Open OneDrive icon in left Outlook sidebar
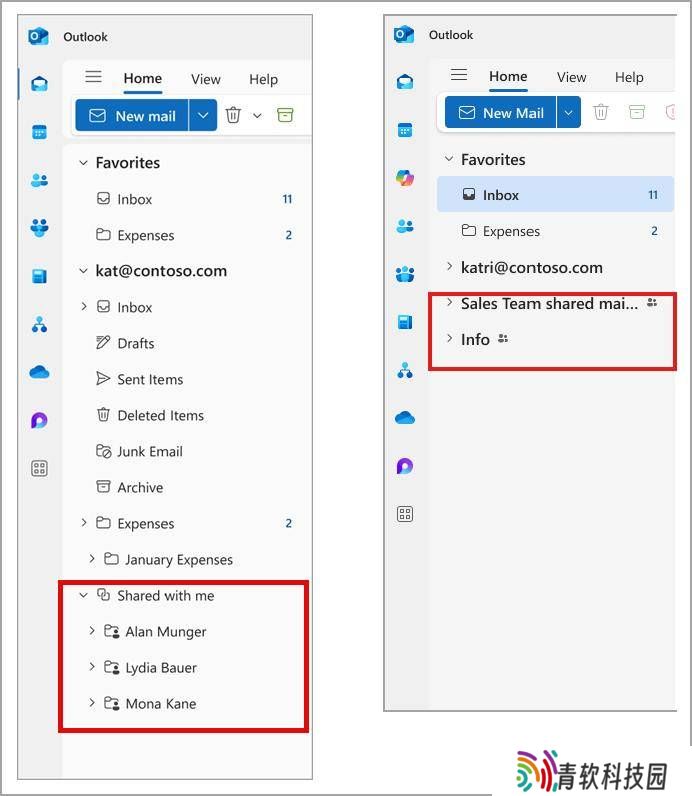This screenshot has width=692, height=796. point(40,373)
